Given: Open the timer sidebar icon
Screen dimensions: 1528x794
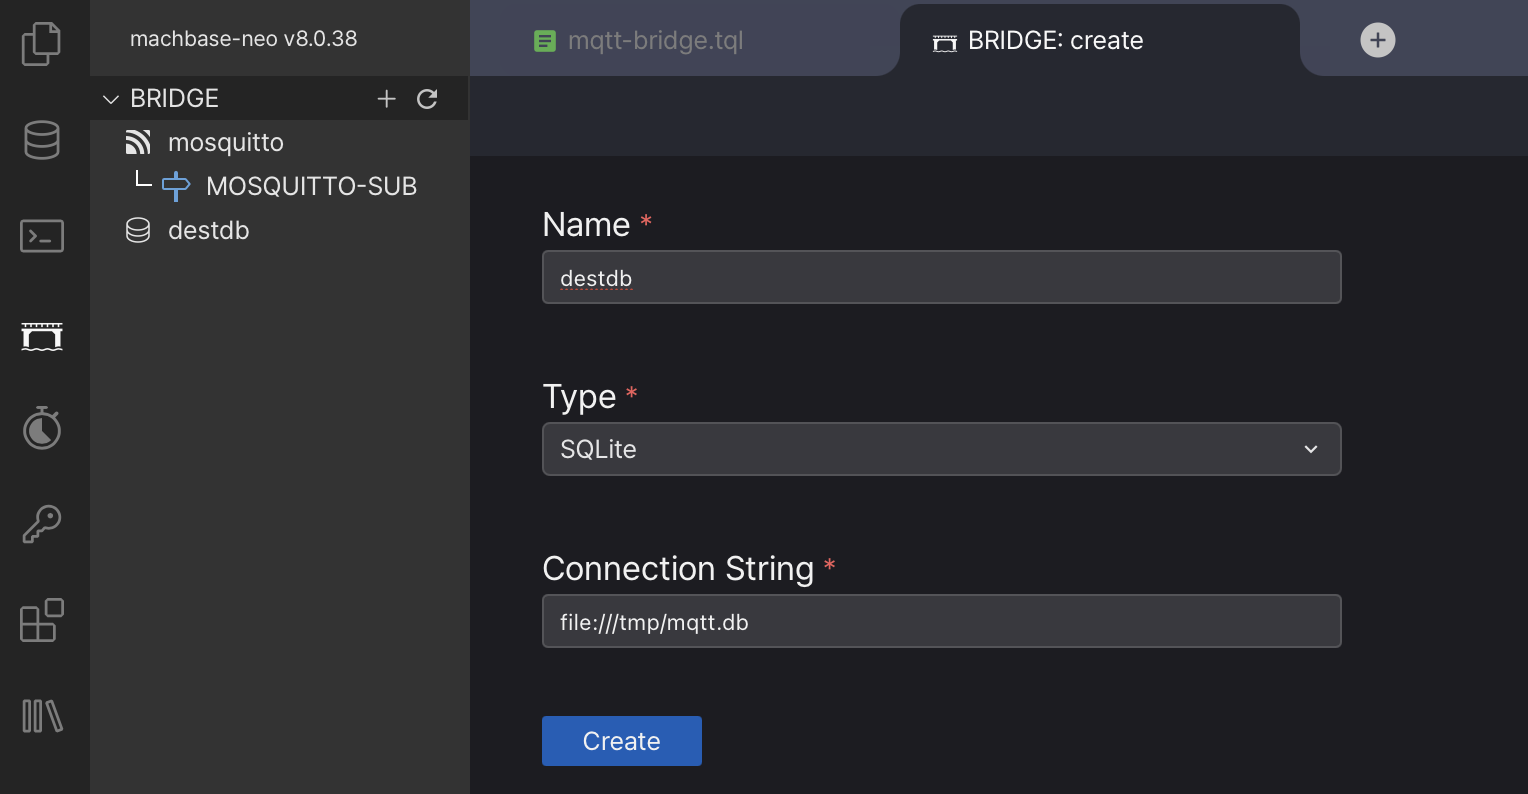Looking at the screenshot, I should [x=41, y=428].
